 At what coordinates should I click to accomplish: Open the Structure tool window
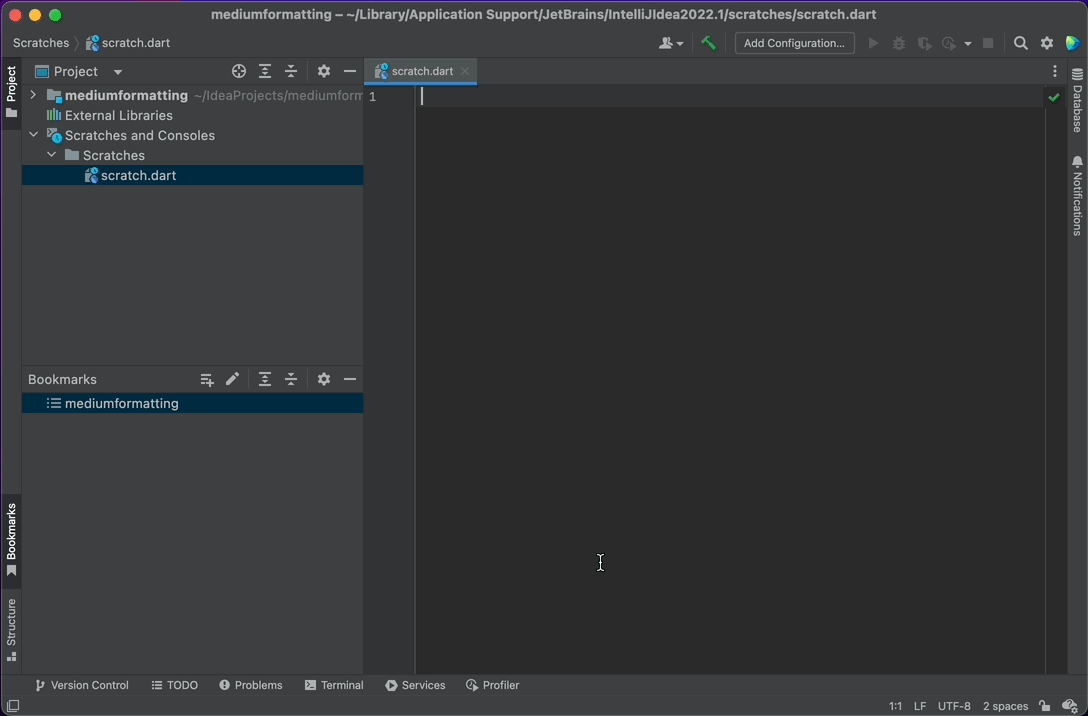[x=10, y=628]
